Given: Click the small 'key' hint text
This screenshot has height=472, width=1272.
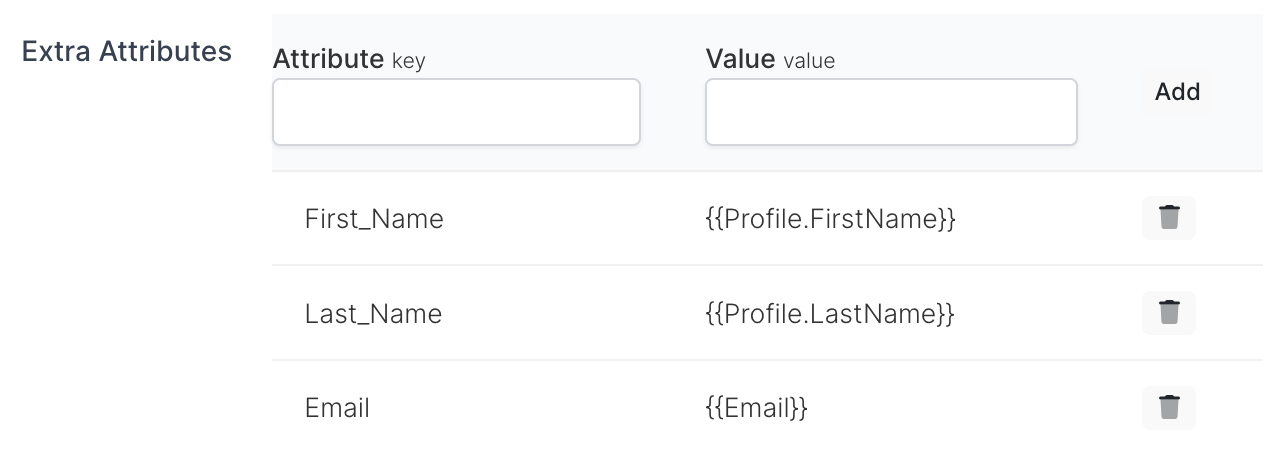Looking at the screenshot, I should tap(408, 61).
